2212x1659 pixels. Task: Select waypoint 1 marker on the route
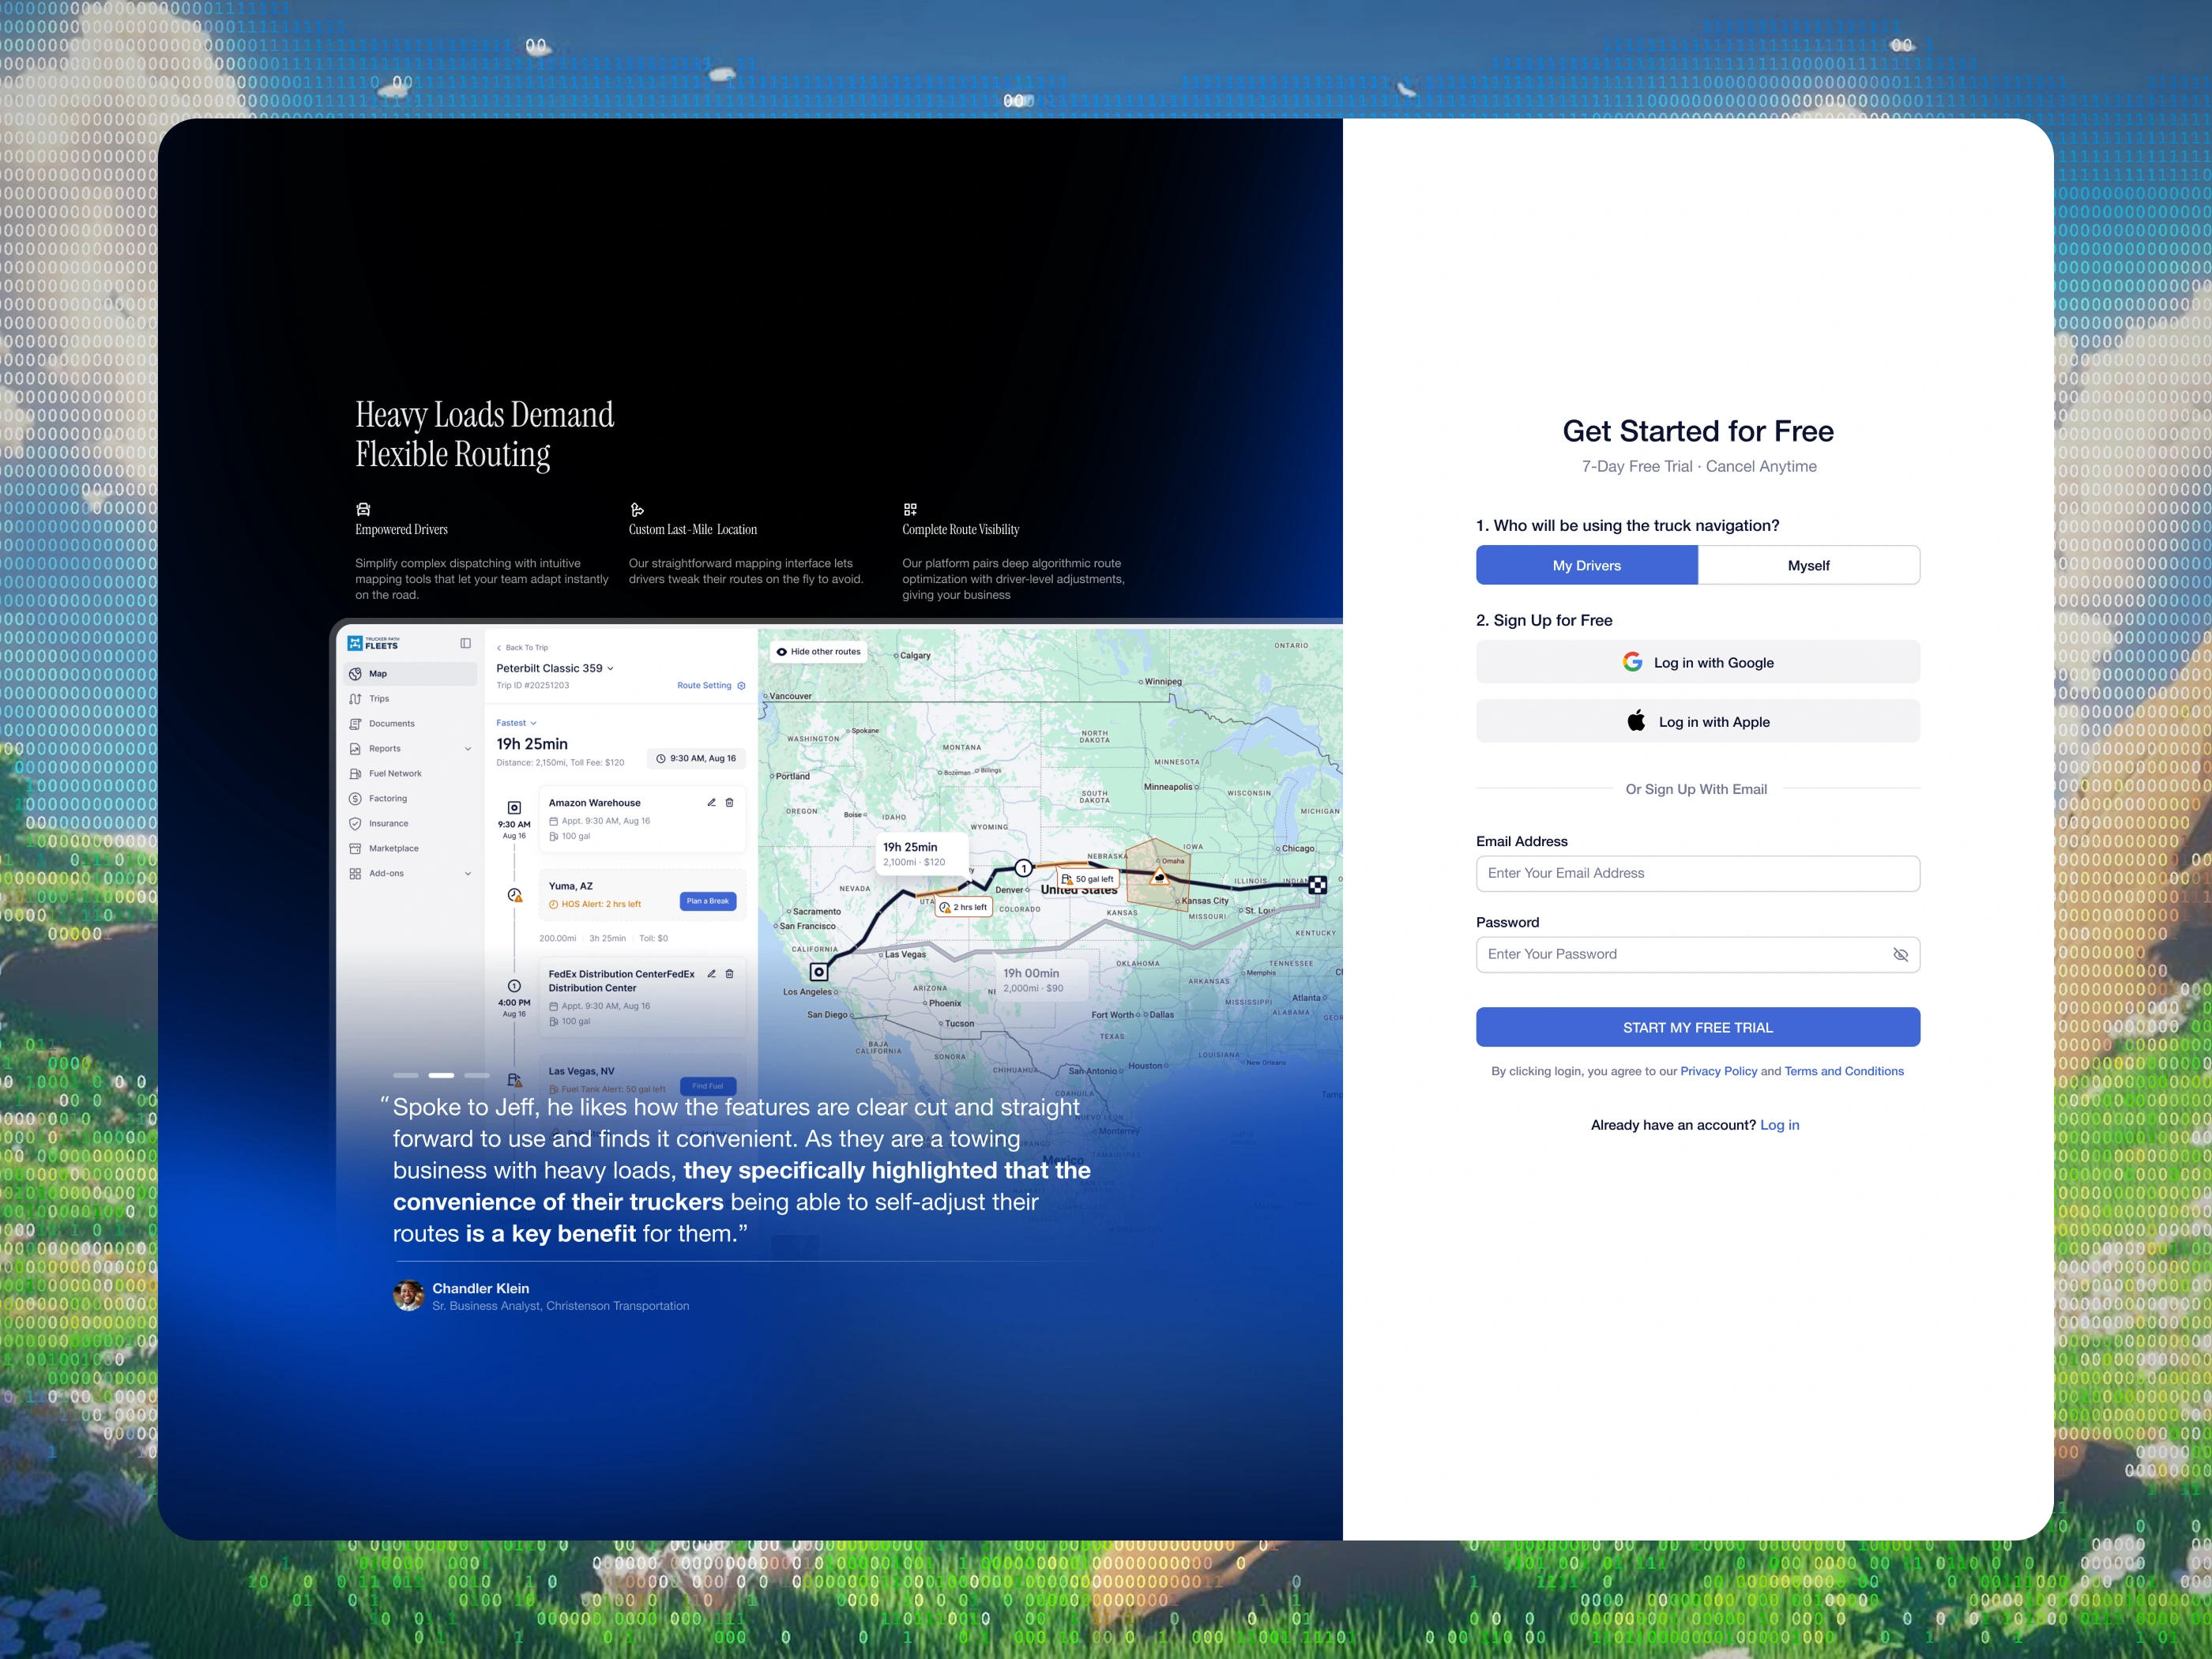pyautogui.click(x=1023, y=868)
